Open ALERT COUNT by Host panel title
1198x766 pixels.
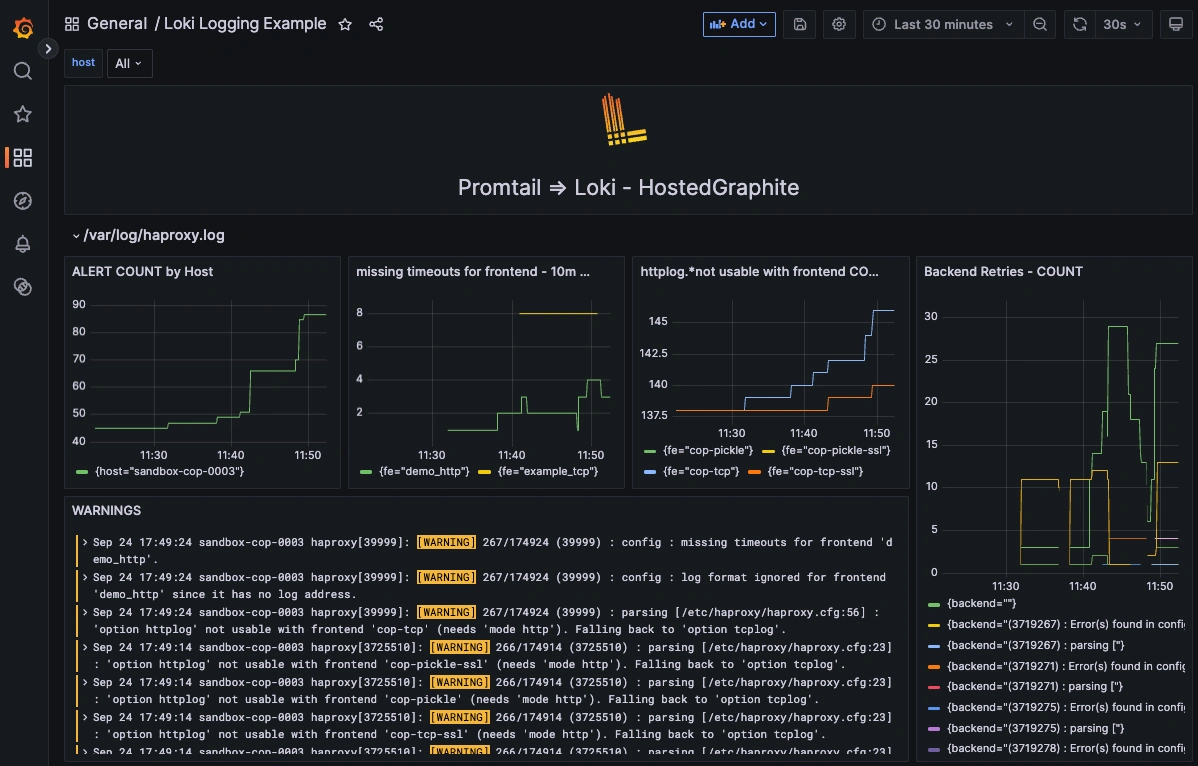[x=142, y=271]
